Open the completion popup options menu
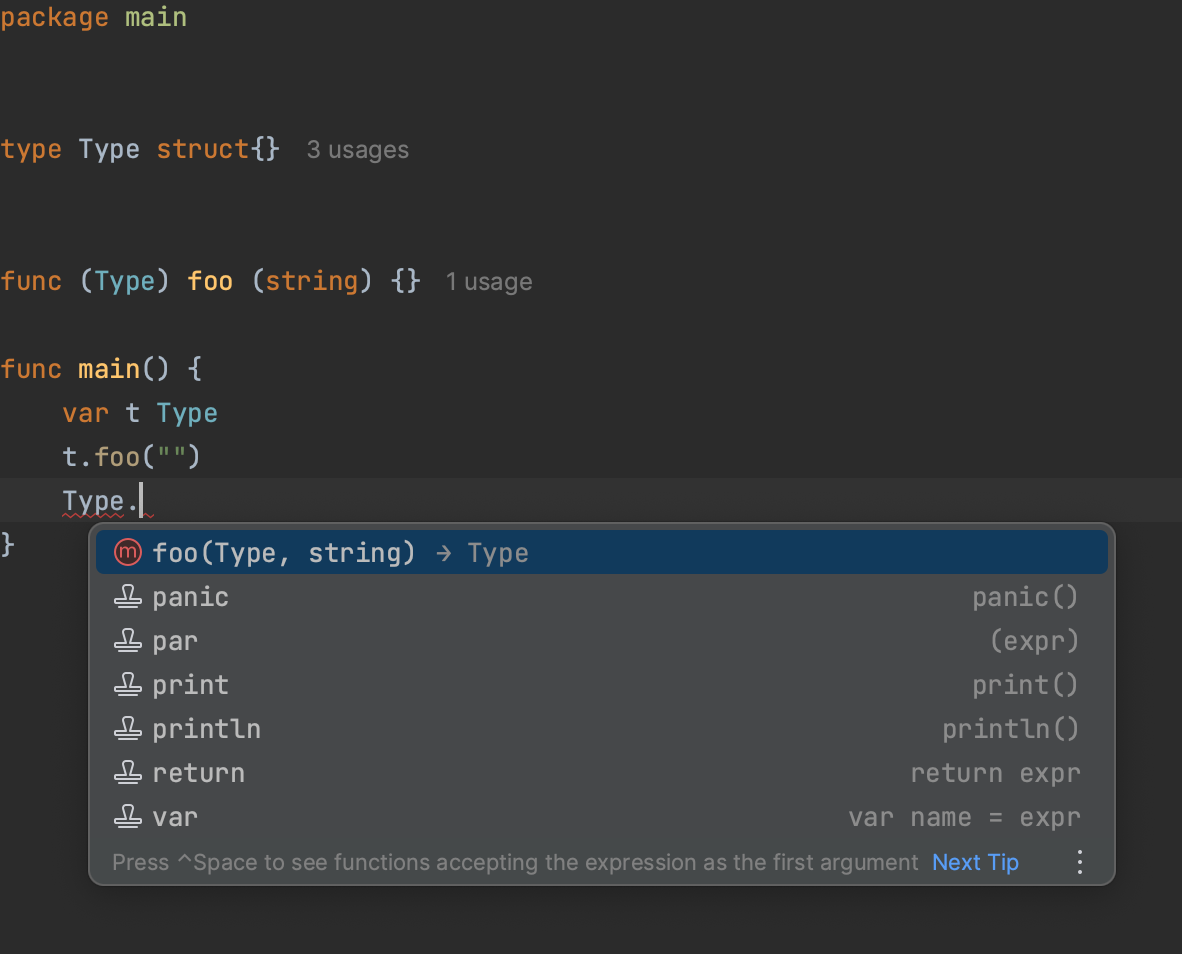Image resolution: width=1182 pixels, height=954 pixels. point(1079,862)
